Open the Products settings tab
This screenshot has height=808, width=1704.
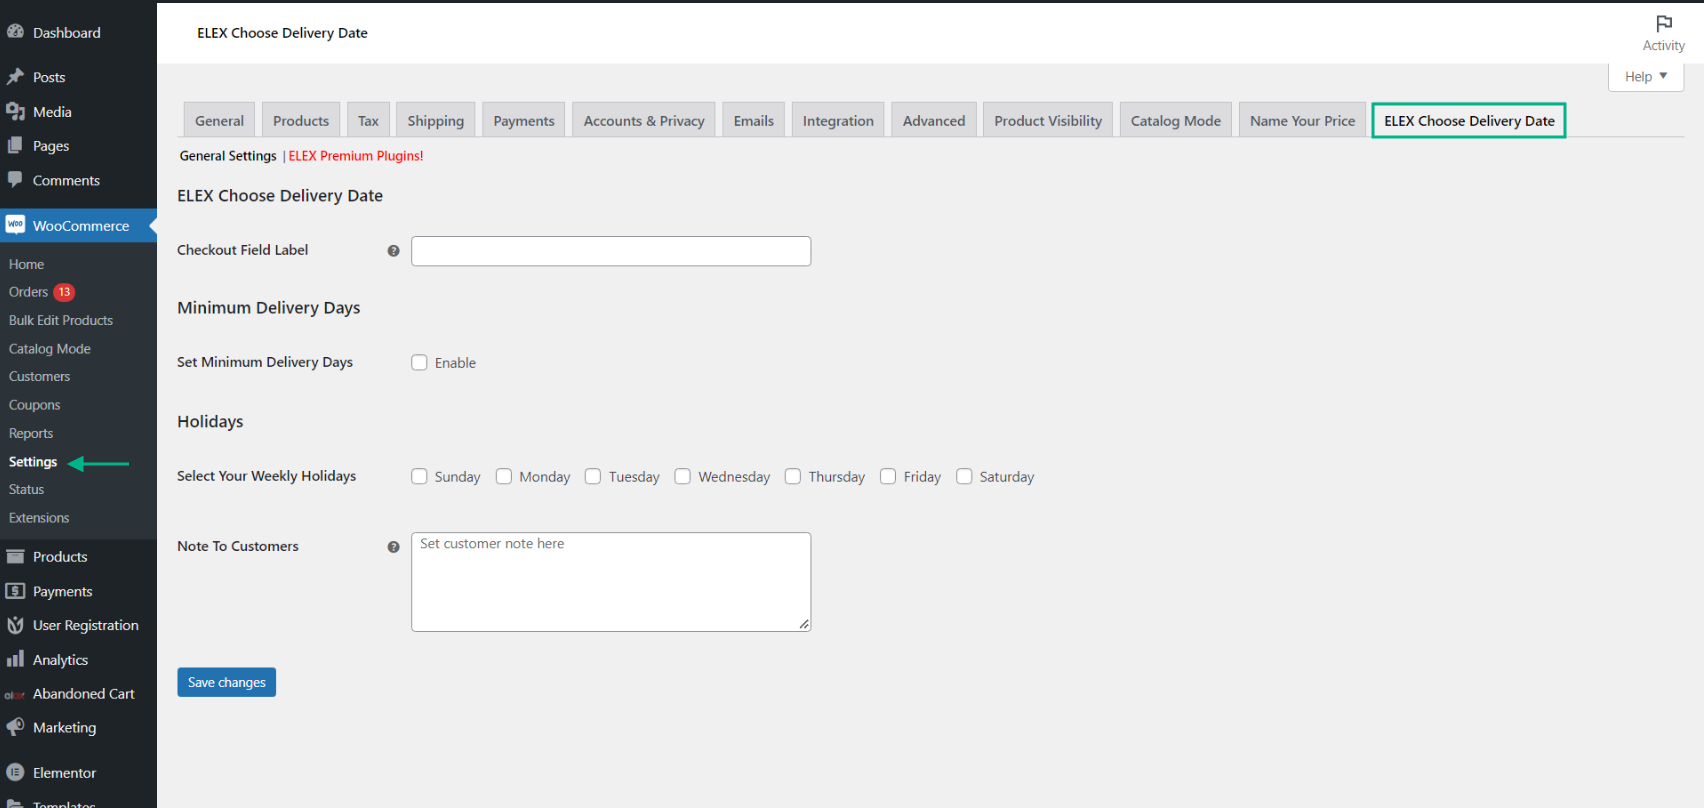click(301, 120)
